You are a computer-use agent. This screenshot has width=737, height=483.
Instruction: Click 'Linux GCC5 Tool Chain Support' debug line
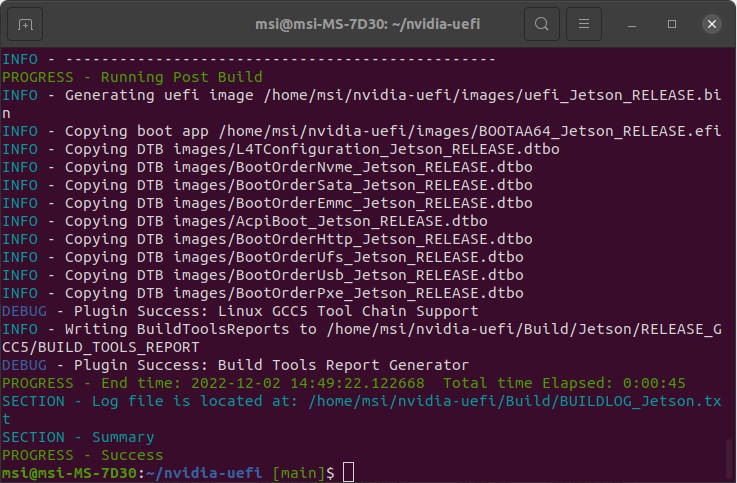coord(240,311)
